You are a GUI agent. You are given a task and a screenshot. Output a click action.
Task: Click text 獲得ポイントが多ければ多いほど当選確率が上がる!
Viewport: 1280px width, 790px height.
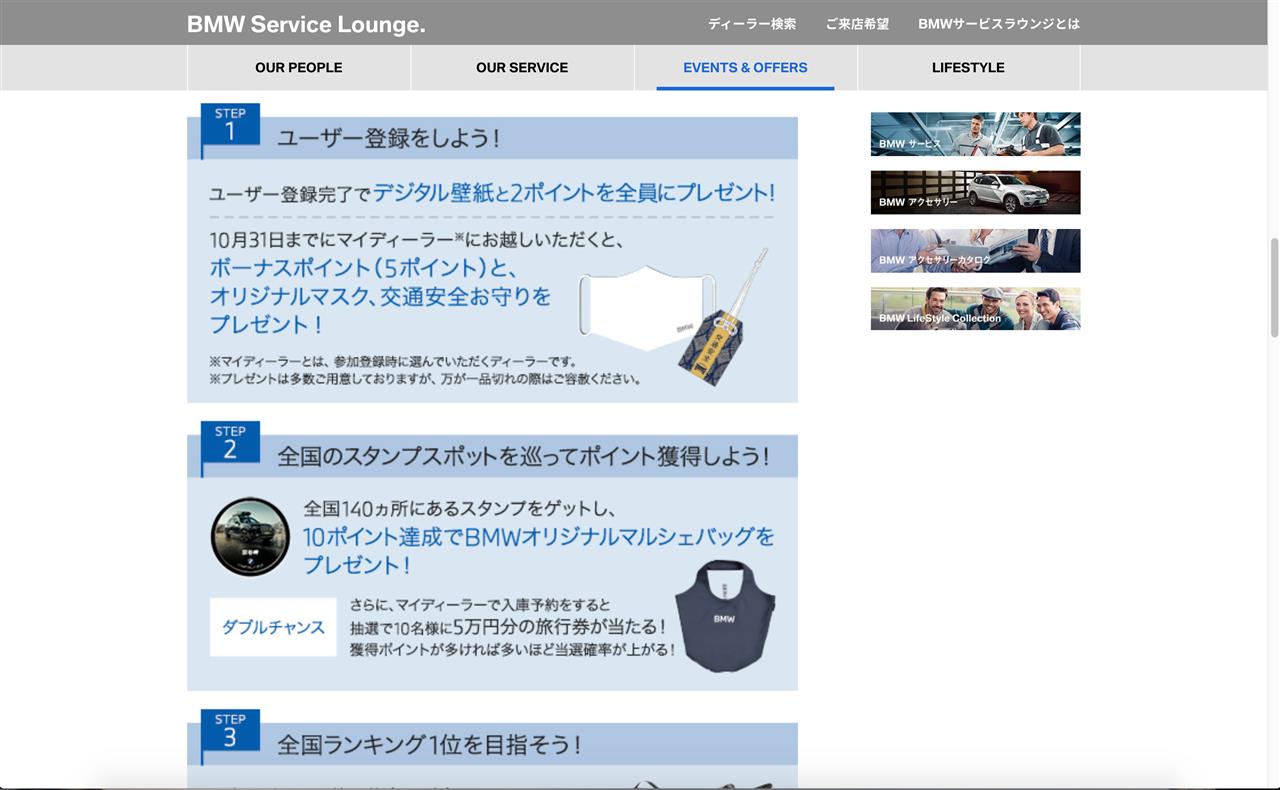coord(512,649)
